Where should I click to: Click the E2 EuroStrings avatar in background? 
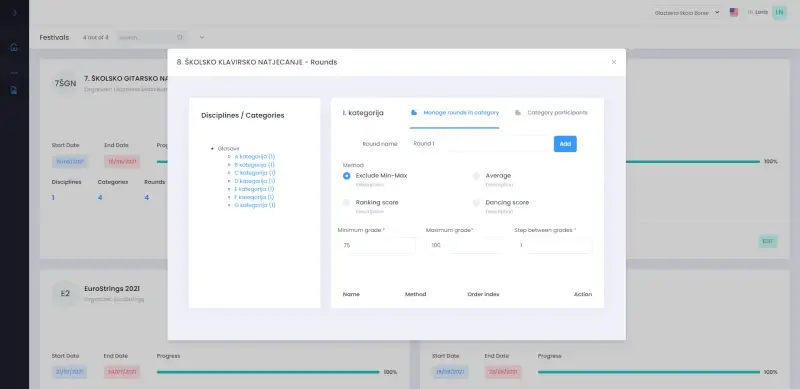coord(65,294)
